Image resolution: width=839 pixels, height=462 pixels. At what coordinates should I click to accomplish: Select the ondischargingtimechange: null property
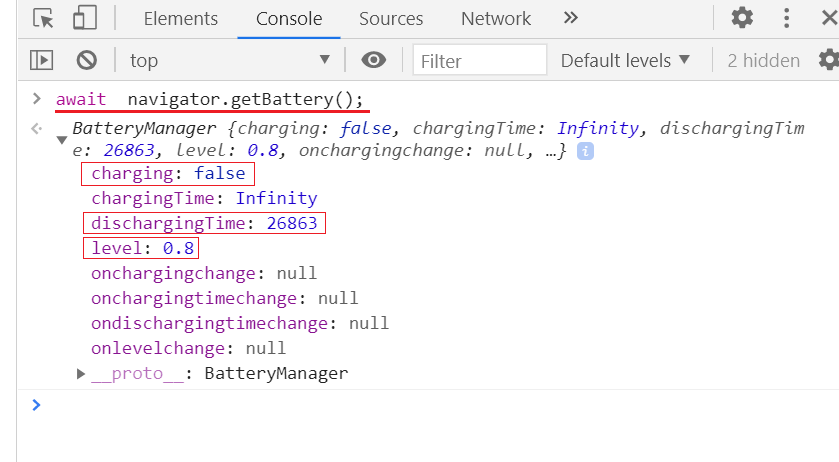pyautogui.click(x=240, y=323)
